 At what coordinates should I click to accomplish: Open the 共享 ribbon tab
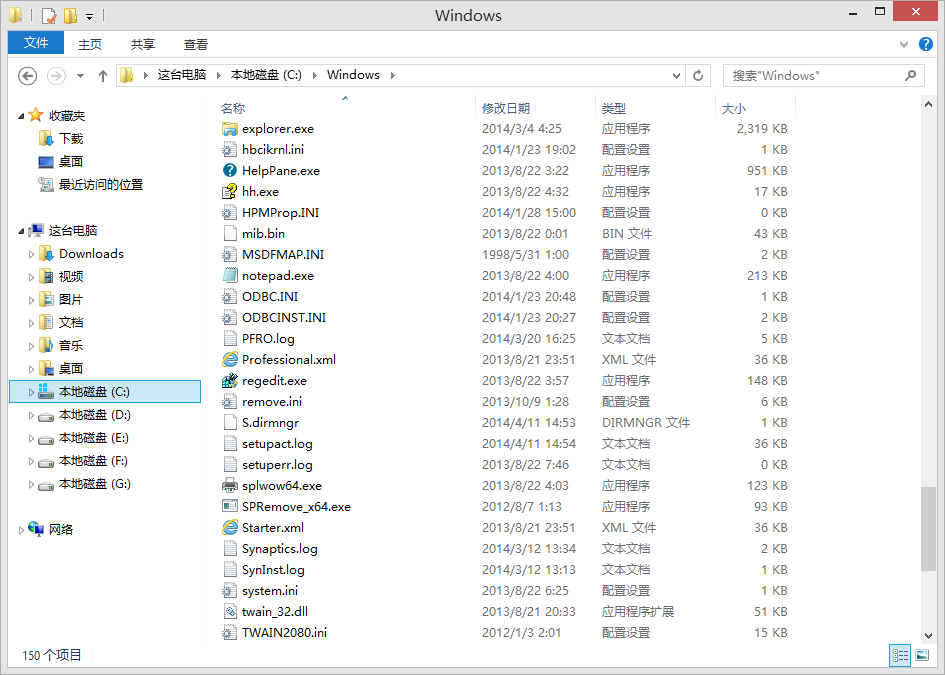[143, 44]
